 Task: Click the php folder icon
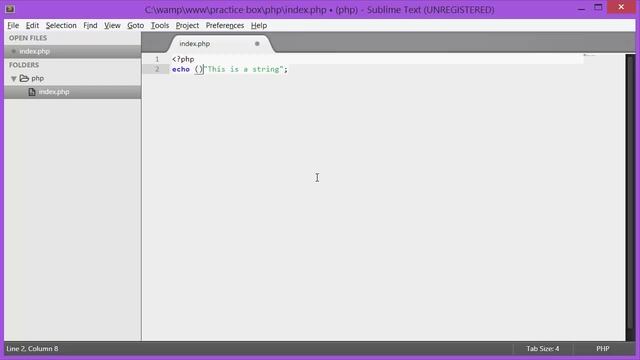pyautogui.click(x=24, y=78)
